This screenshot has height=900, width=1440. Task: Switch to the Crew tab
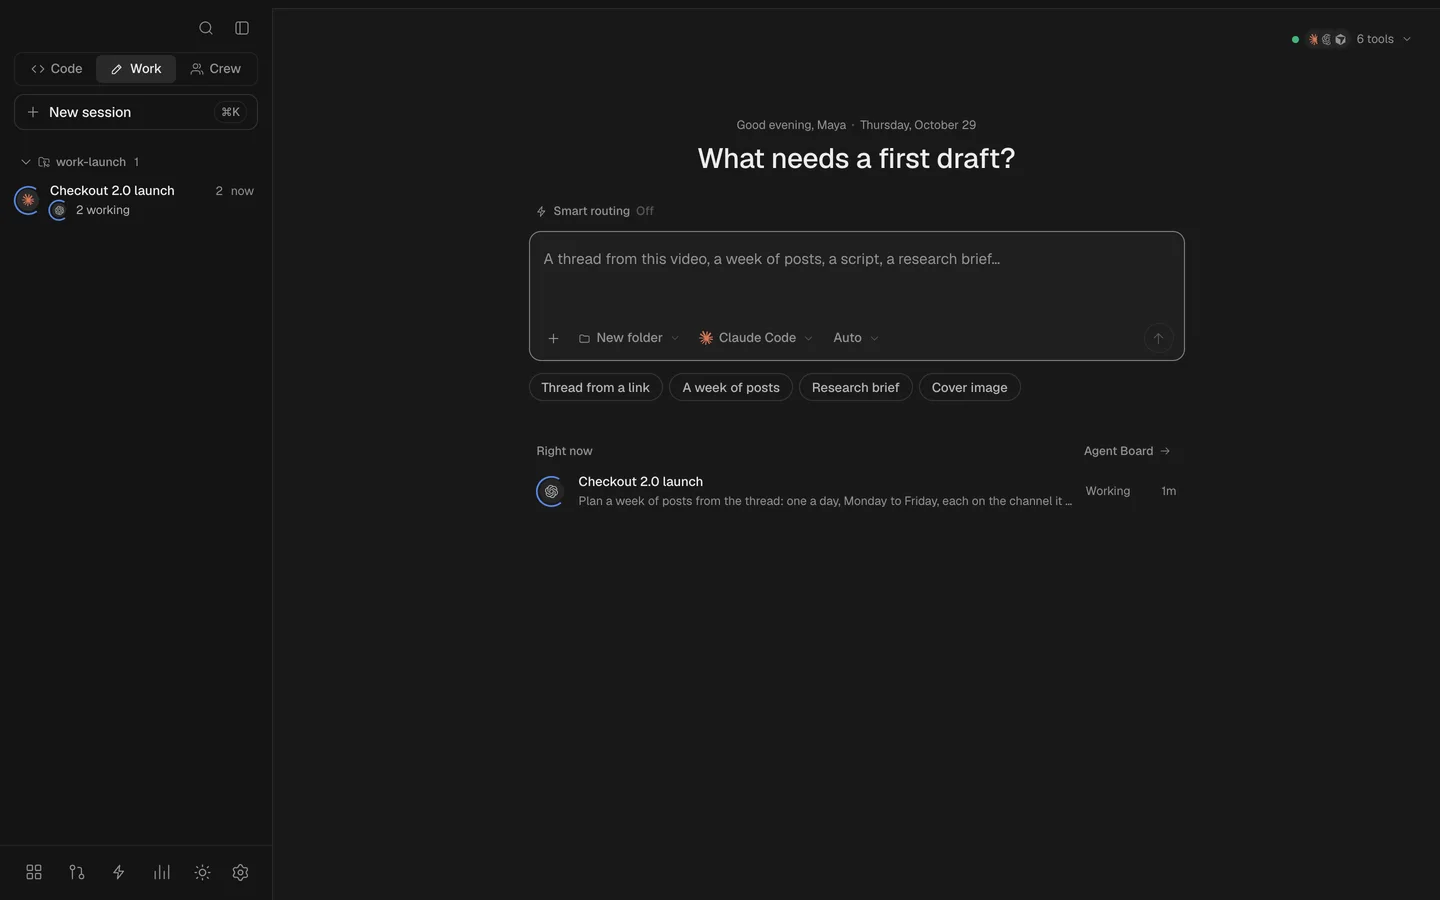coord(216,69)
